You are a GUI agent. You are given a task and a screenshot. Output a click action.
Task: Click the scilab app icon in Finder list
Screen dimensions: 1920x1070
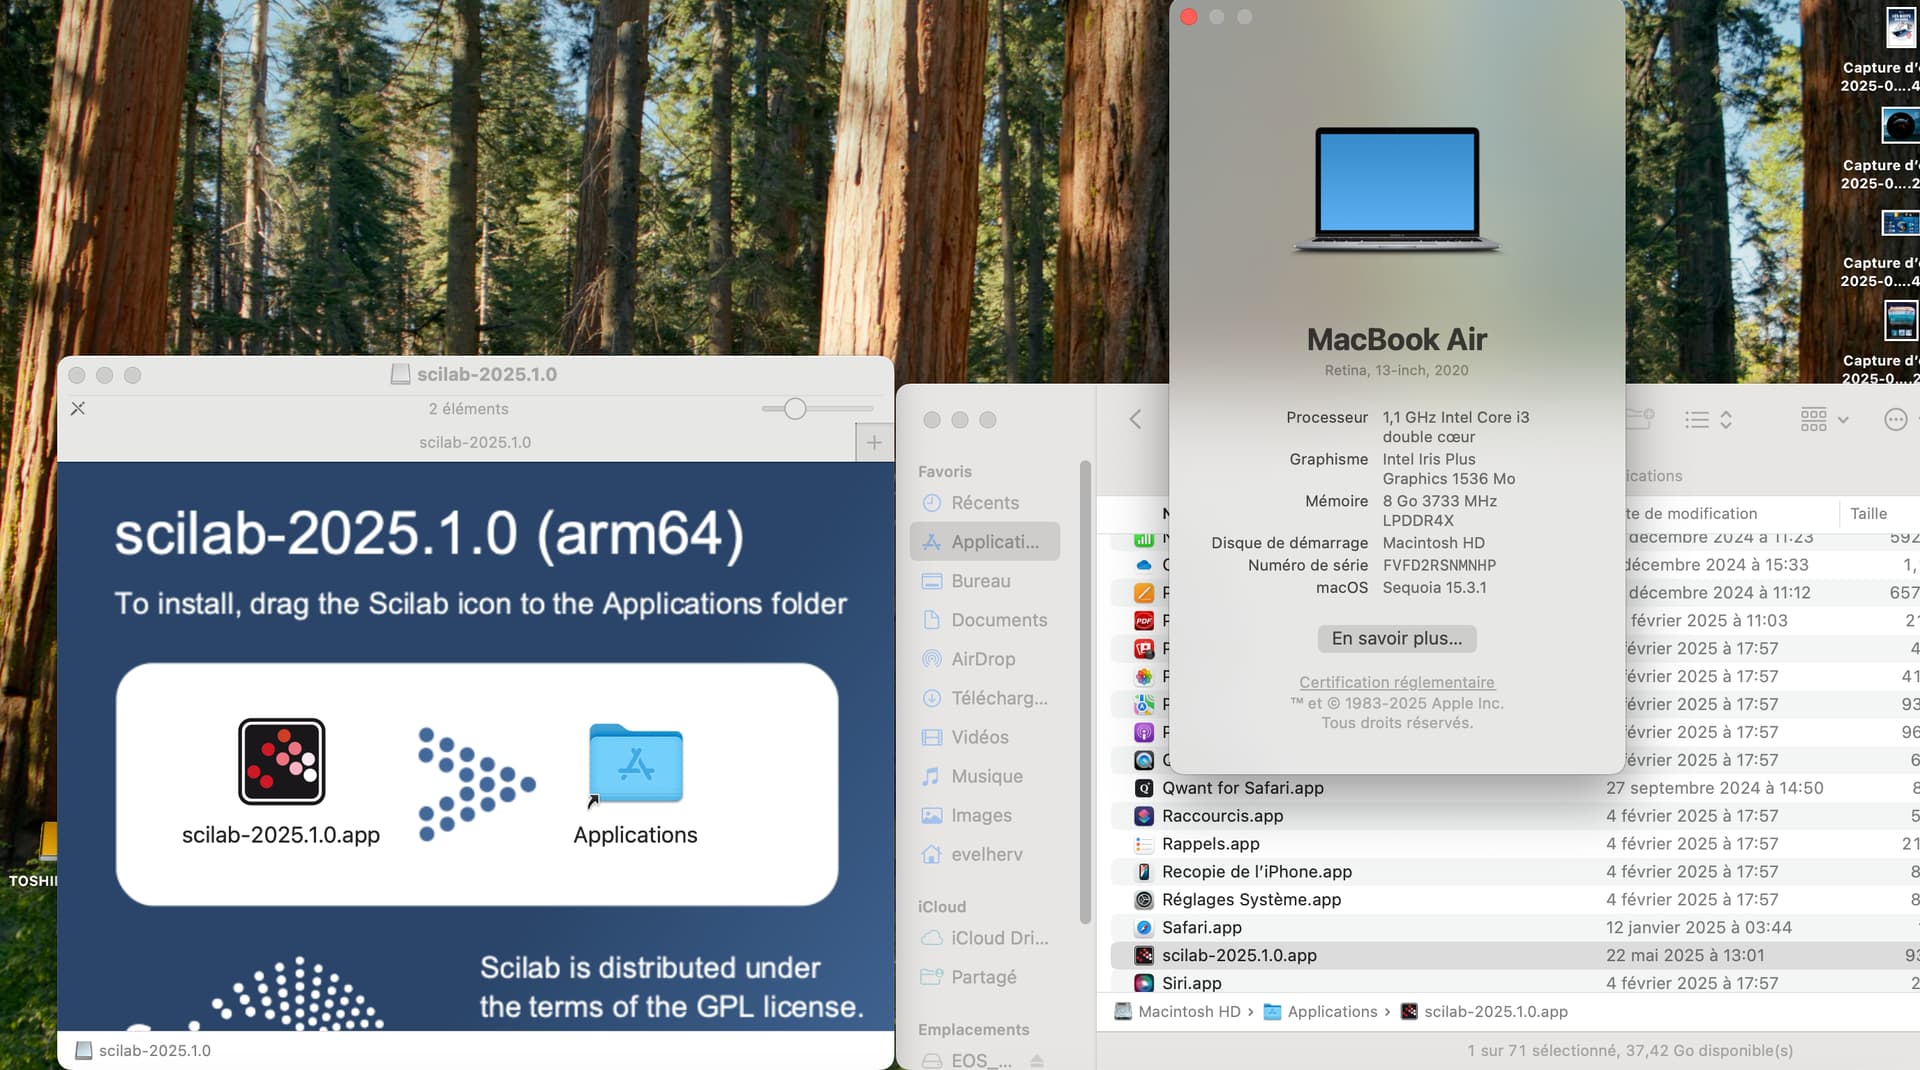[x=1144, y=956]
